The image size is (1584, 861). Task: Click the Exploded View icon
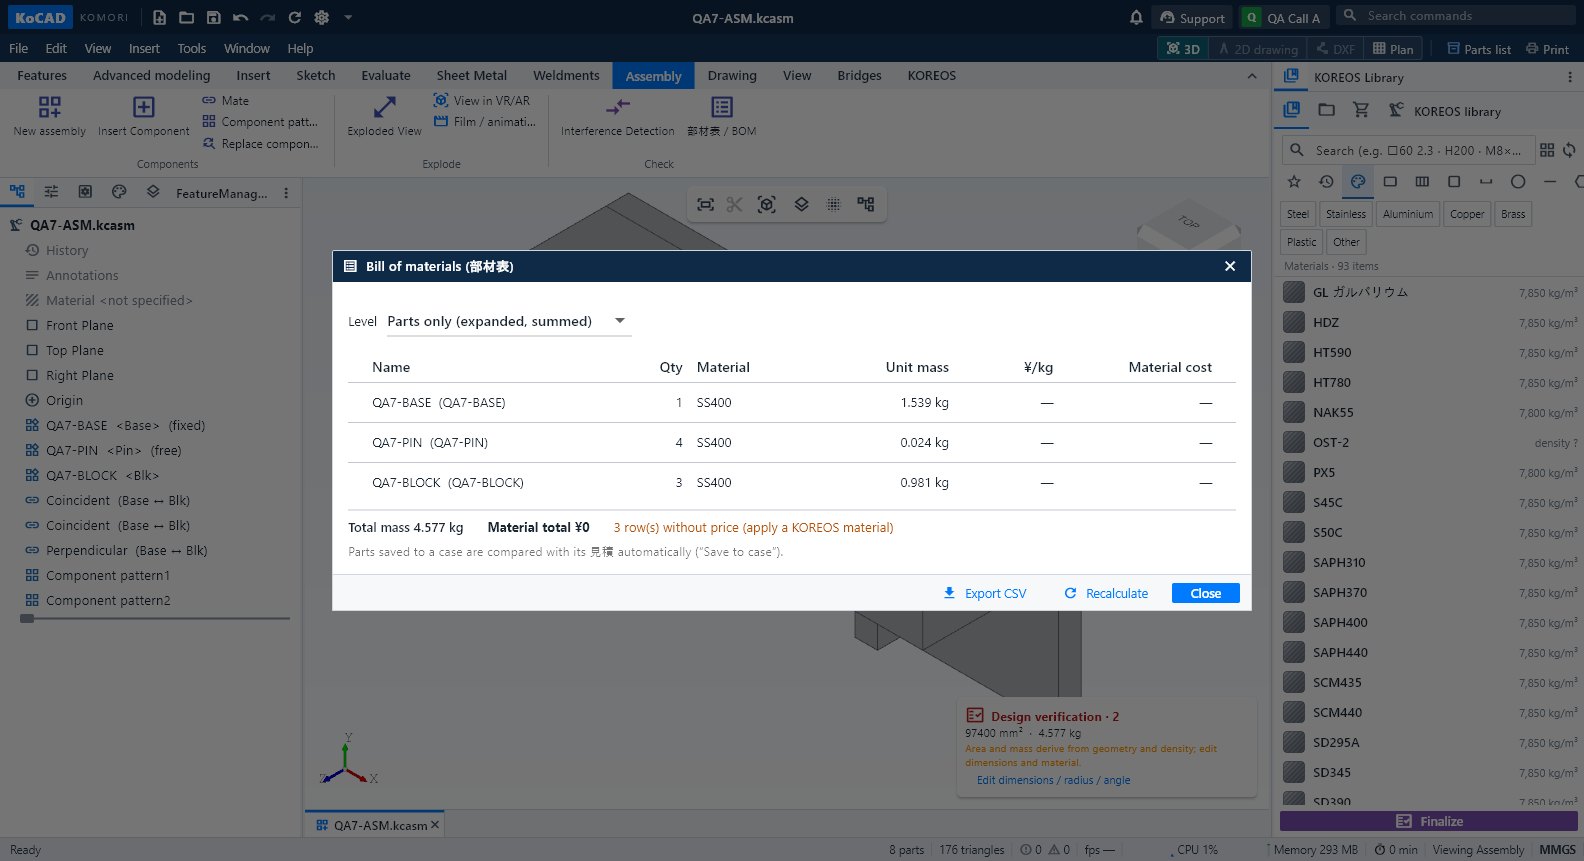tap(385, 107)
